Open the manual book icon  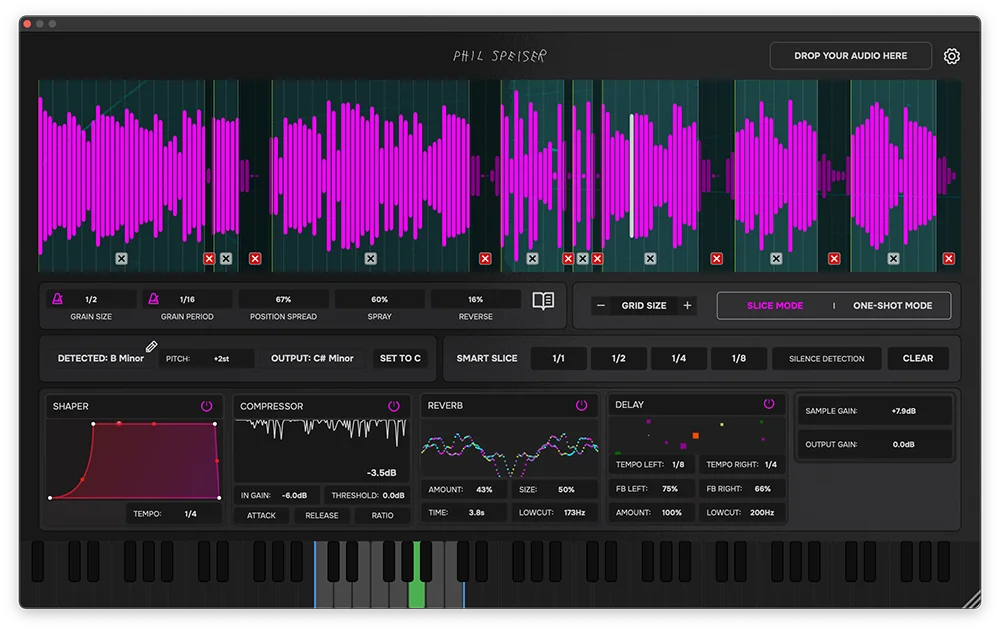[x=543, y=301]
